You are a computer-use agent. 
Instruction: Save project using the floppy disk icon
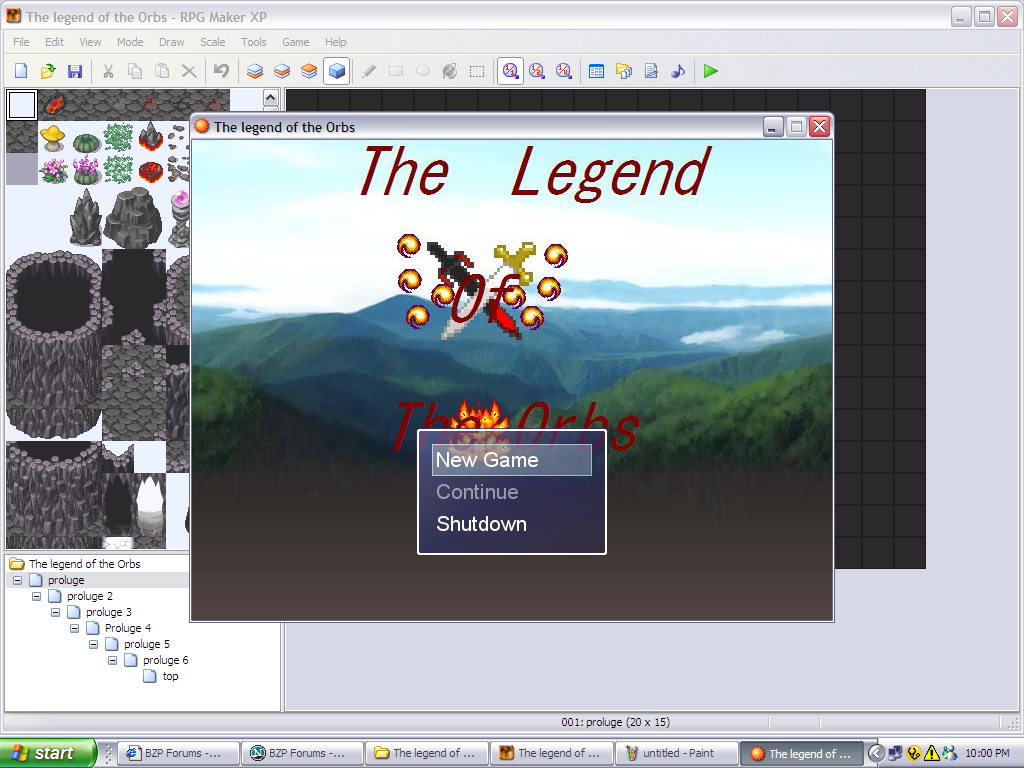click(74, 71)
